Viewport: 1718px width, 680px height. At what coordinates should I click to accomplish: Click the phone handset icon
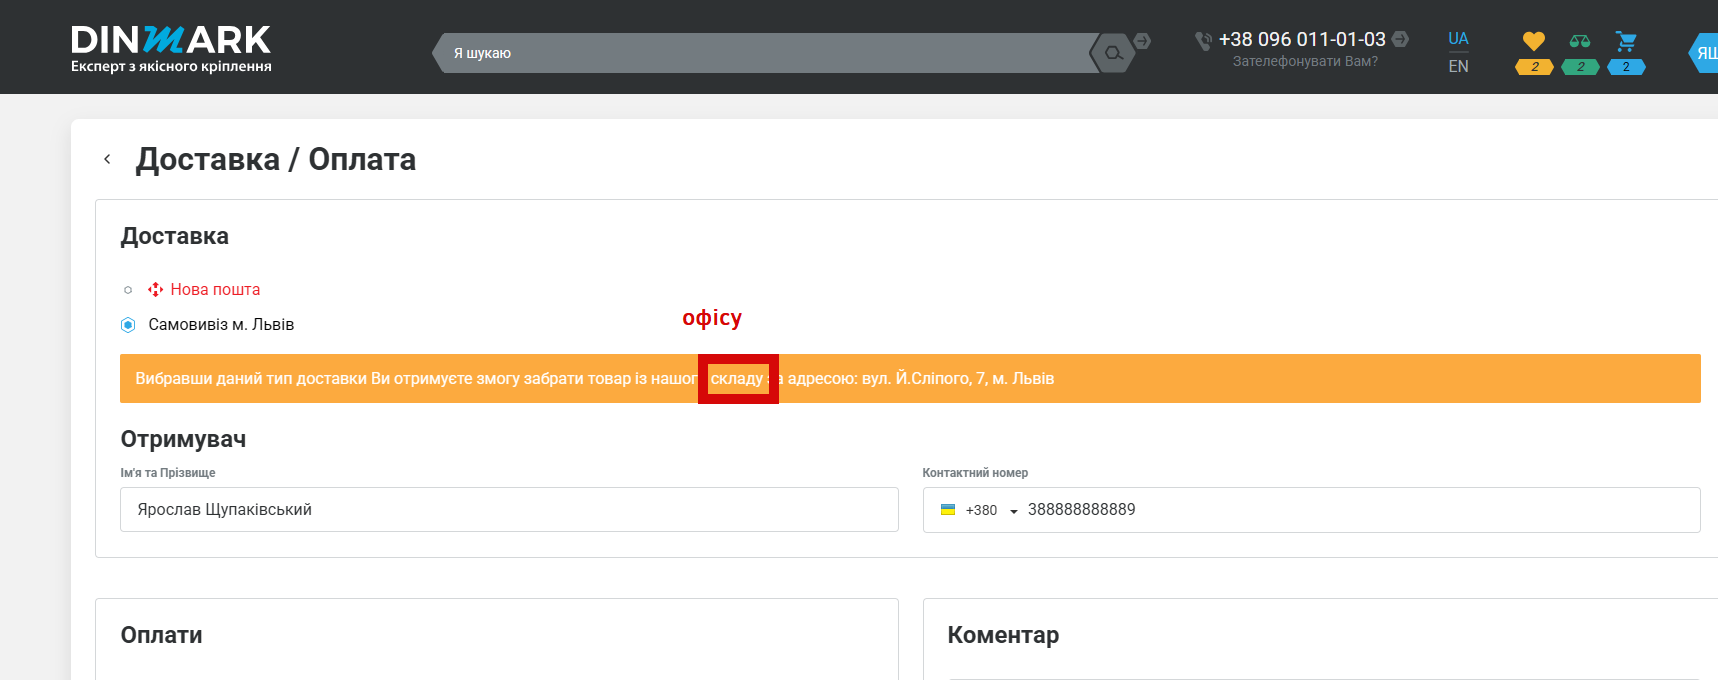tap(1203, 40)
